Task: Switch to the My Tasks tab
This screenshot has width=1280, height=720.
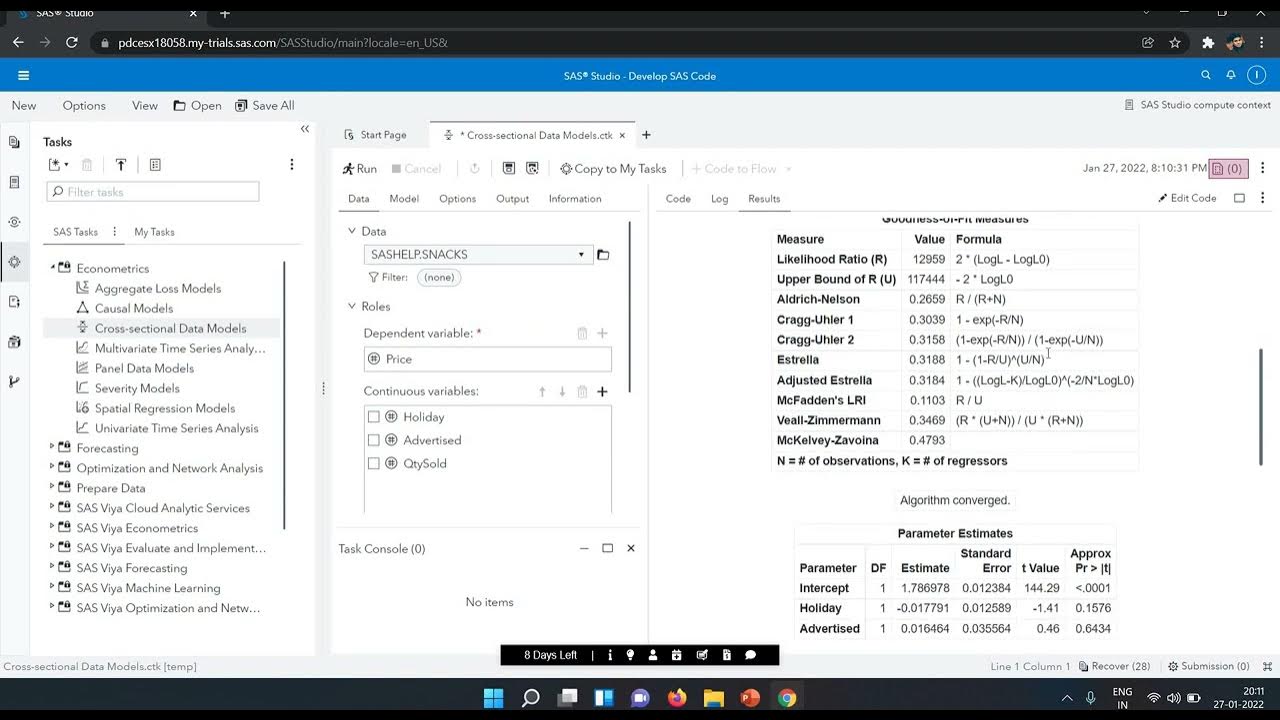Action: [154, 232]
